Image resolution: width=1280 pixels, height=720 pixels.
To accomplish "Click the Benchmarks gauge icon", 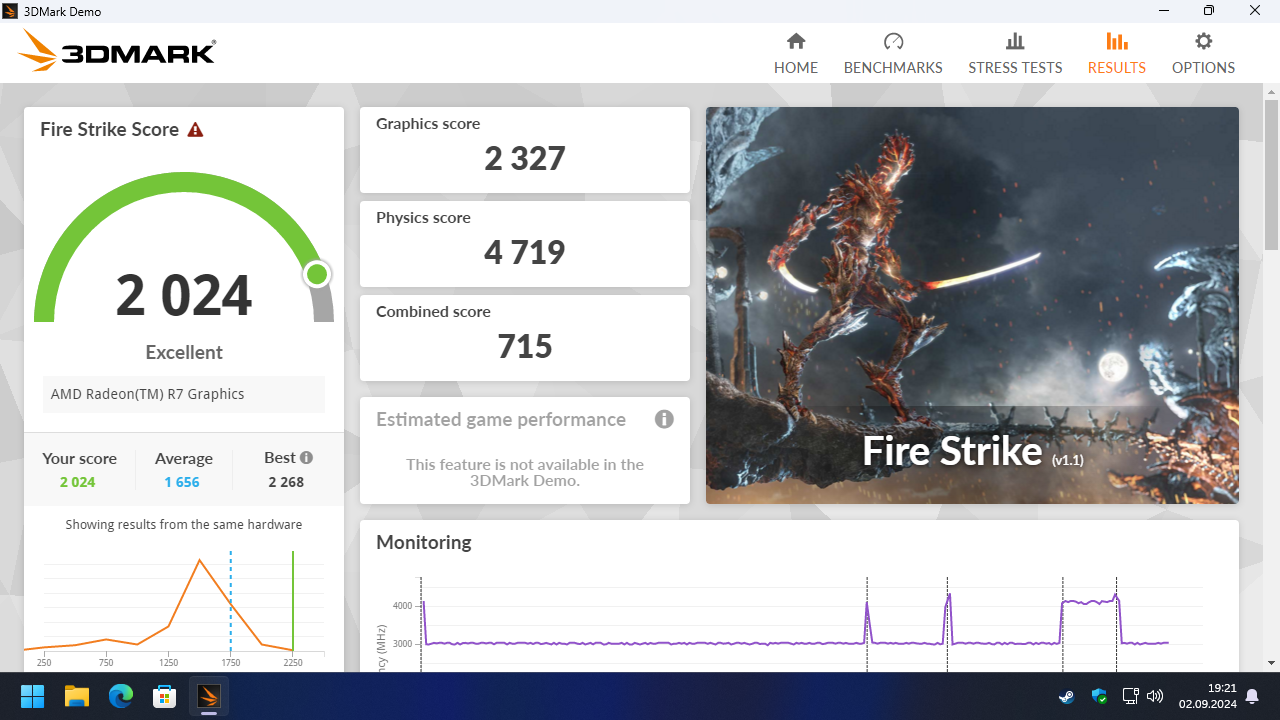I will 892,41.
